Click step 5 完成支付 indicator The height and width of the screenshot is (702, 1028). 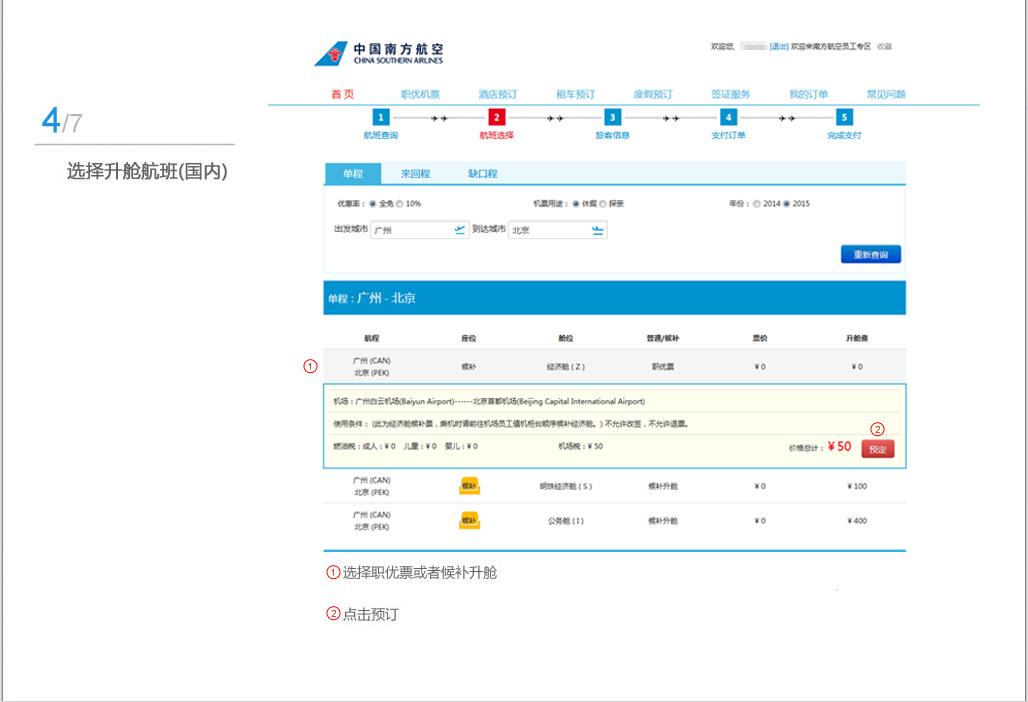pos(845,117)
